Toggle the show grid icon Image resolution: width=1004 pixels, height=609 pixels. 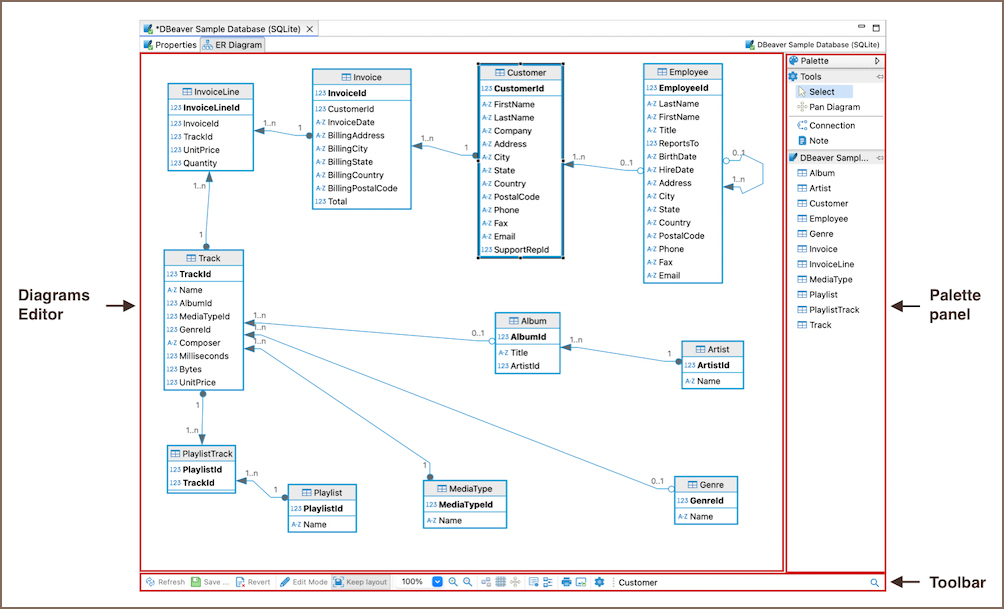click(x=500, y=582)
